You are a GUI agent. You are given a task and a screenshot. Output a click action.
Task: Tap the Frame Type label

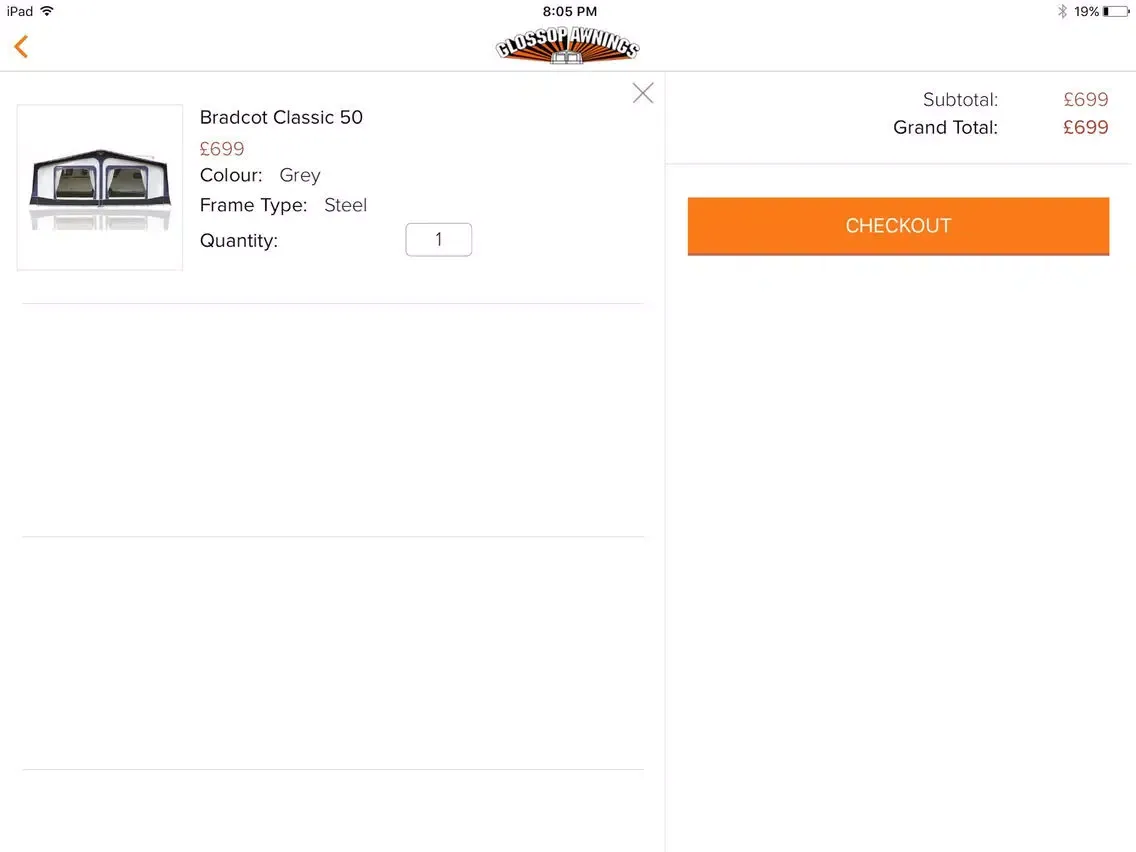[254, 205]
